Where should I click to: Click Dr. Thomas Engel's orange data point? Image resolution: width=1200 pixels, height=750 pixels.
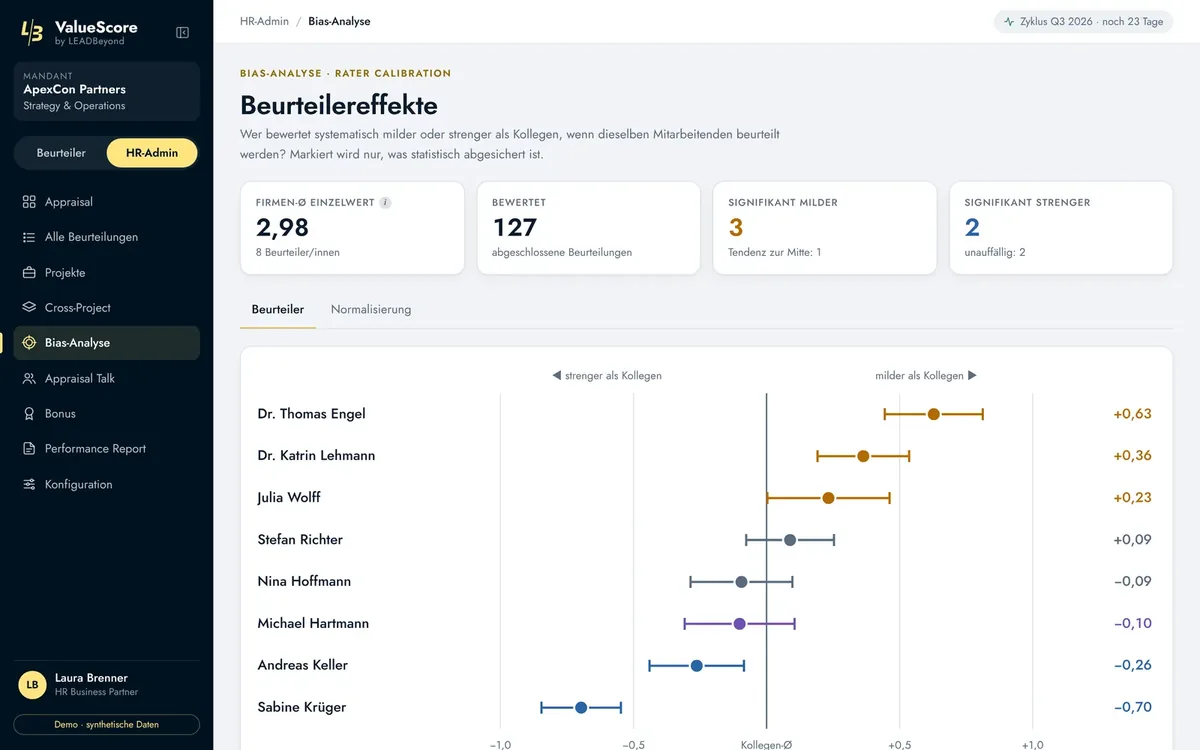933,414
